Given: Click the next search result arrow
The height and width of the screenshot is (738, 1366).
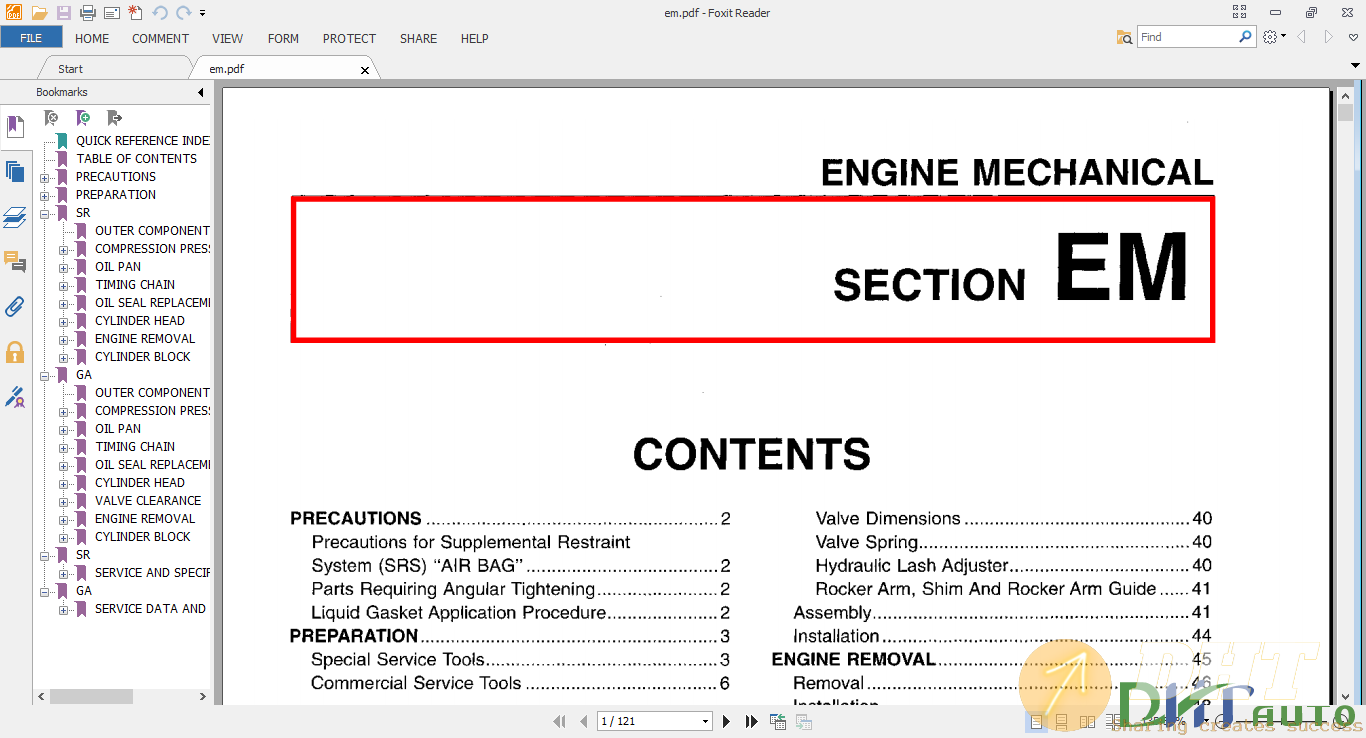Looking at the screenshot, I should [x=1328, y=37].
